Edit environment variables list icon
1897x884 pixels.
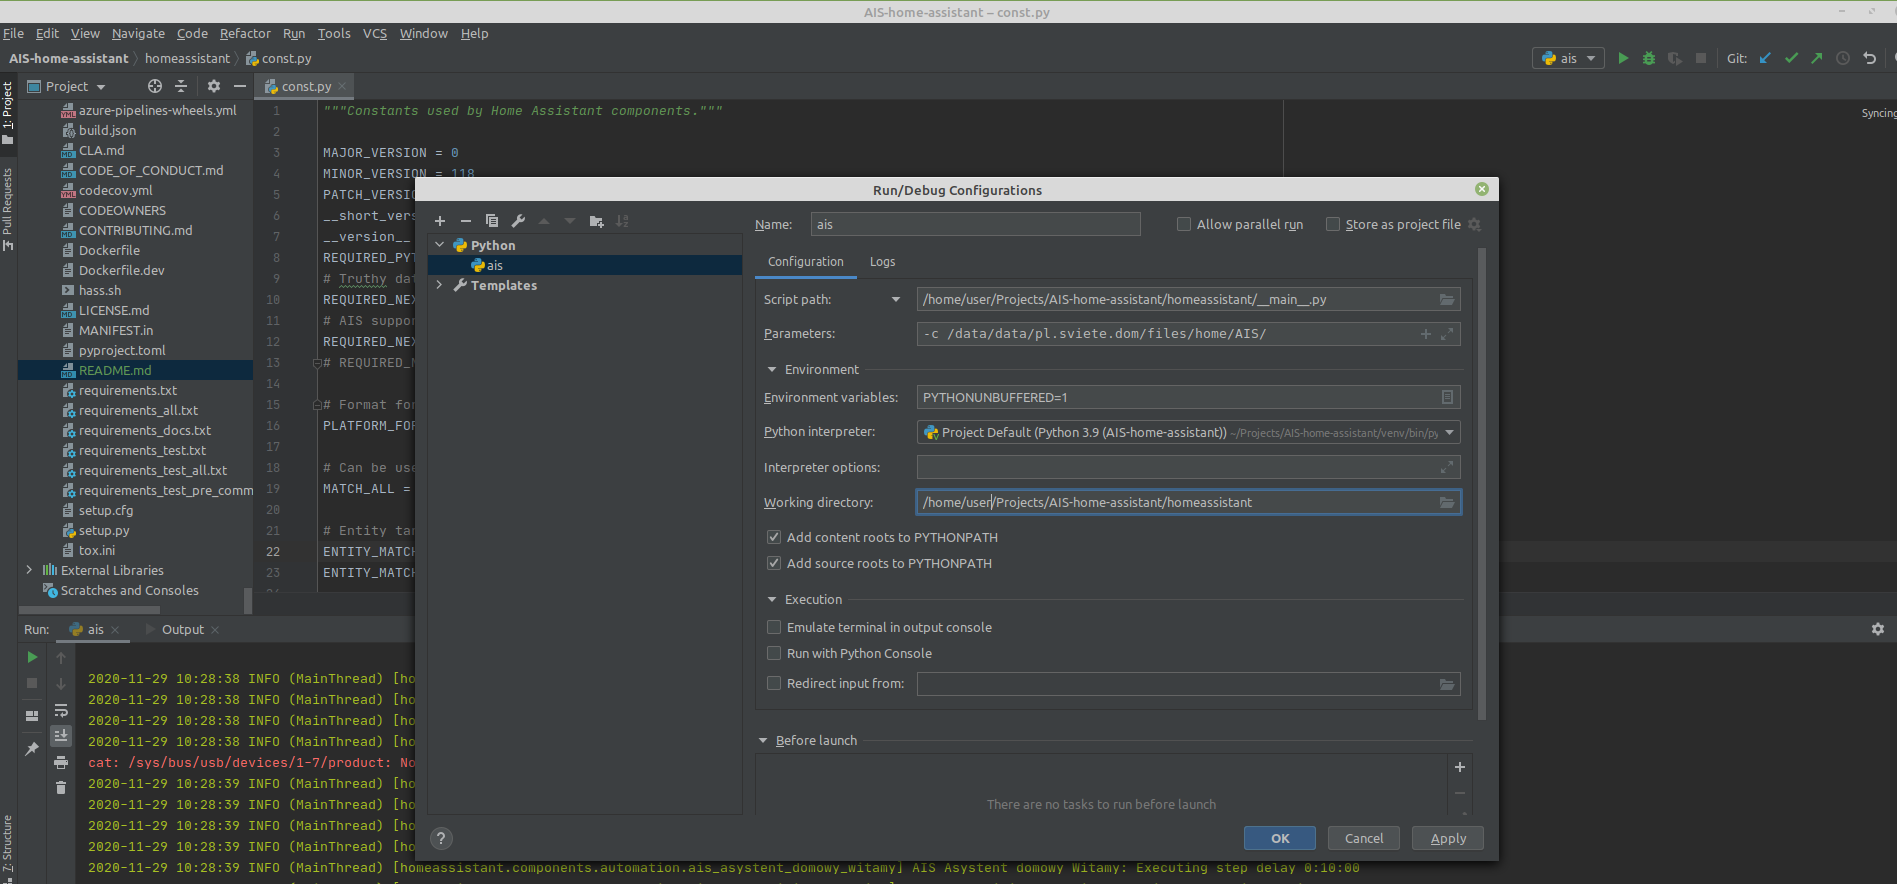(x=1447, y=398)
